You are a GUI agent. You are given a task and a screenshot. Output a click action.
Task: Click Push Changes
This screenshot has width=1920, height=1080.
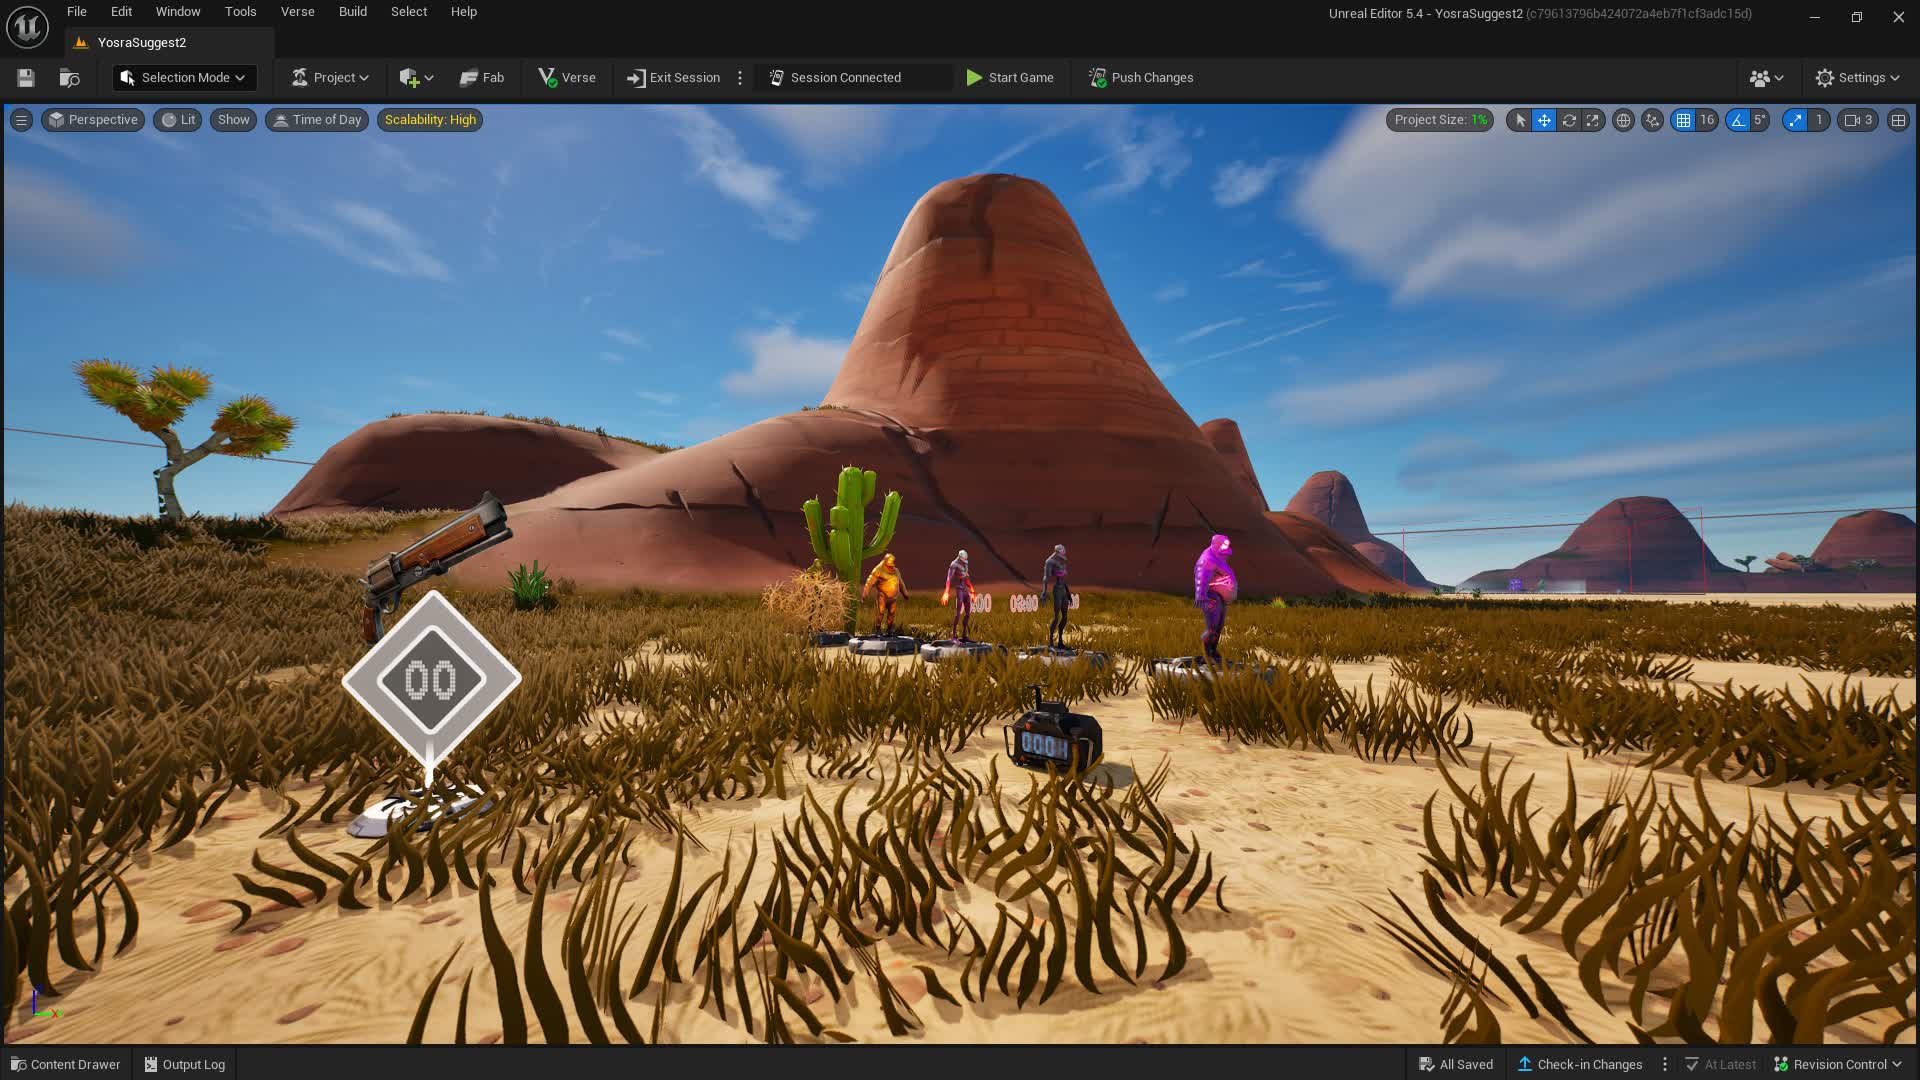(x=1141, y=78)
